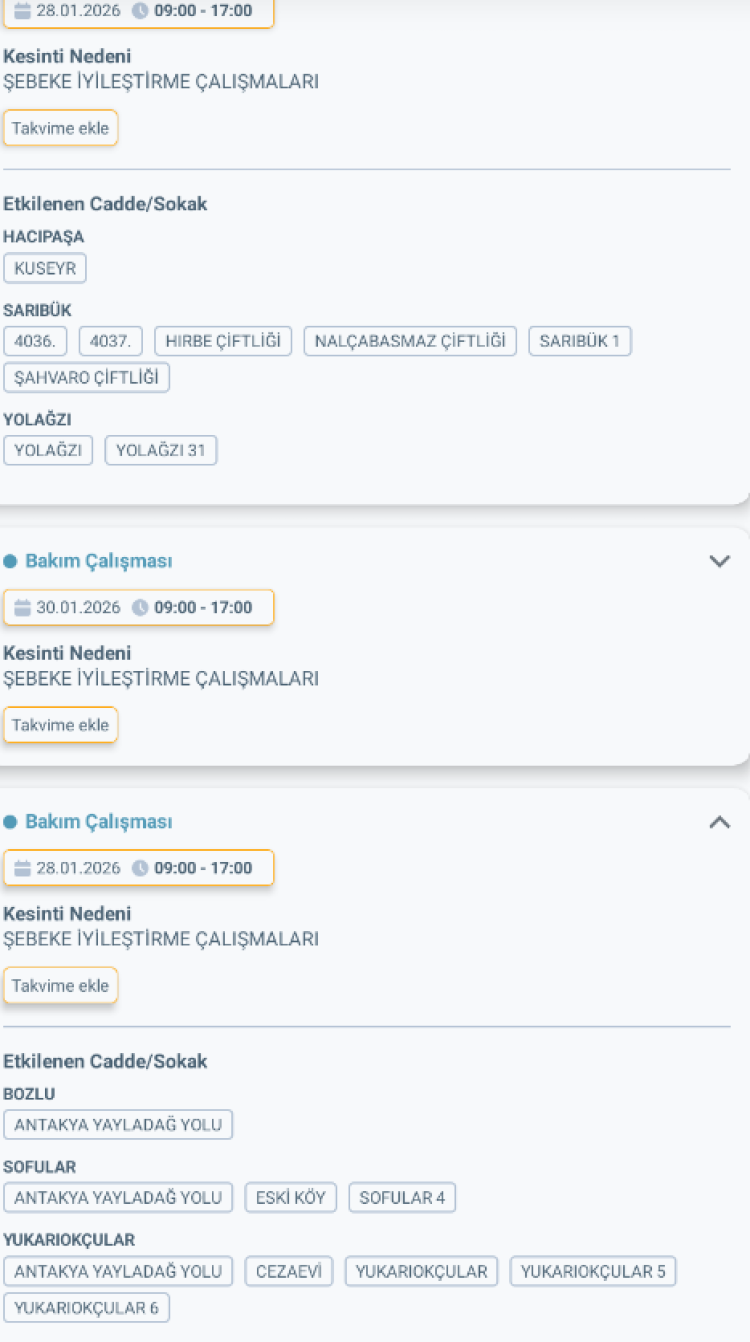Click the SOFULAR 4 tag
The width and height of the screenshot is (750, 1342).
point(402,1198)
